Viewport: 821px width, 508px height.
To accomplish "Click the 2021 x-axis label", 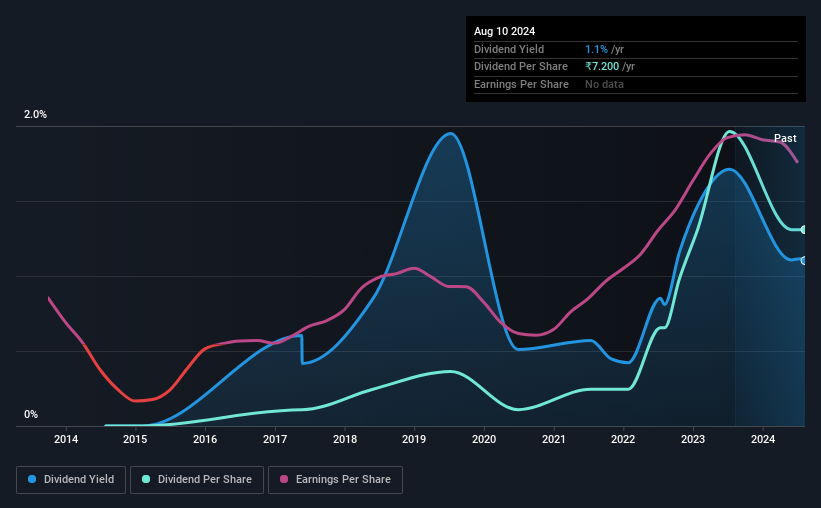I will click(553, 439).
